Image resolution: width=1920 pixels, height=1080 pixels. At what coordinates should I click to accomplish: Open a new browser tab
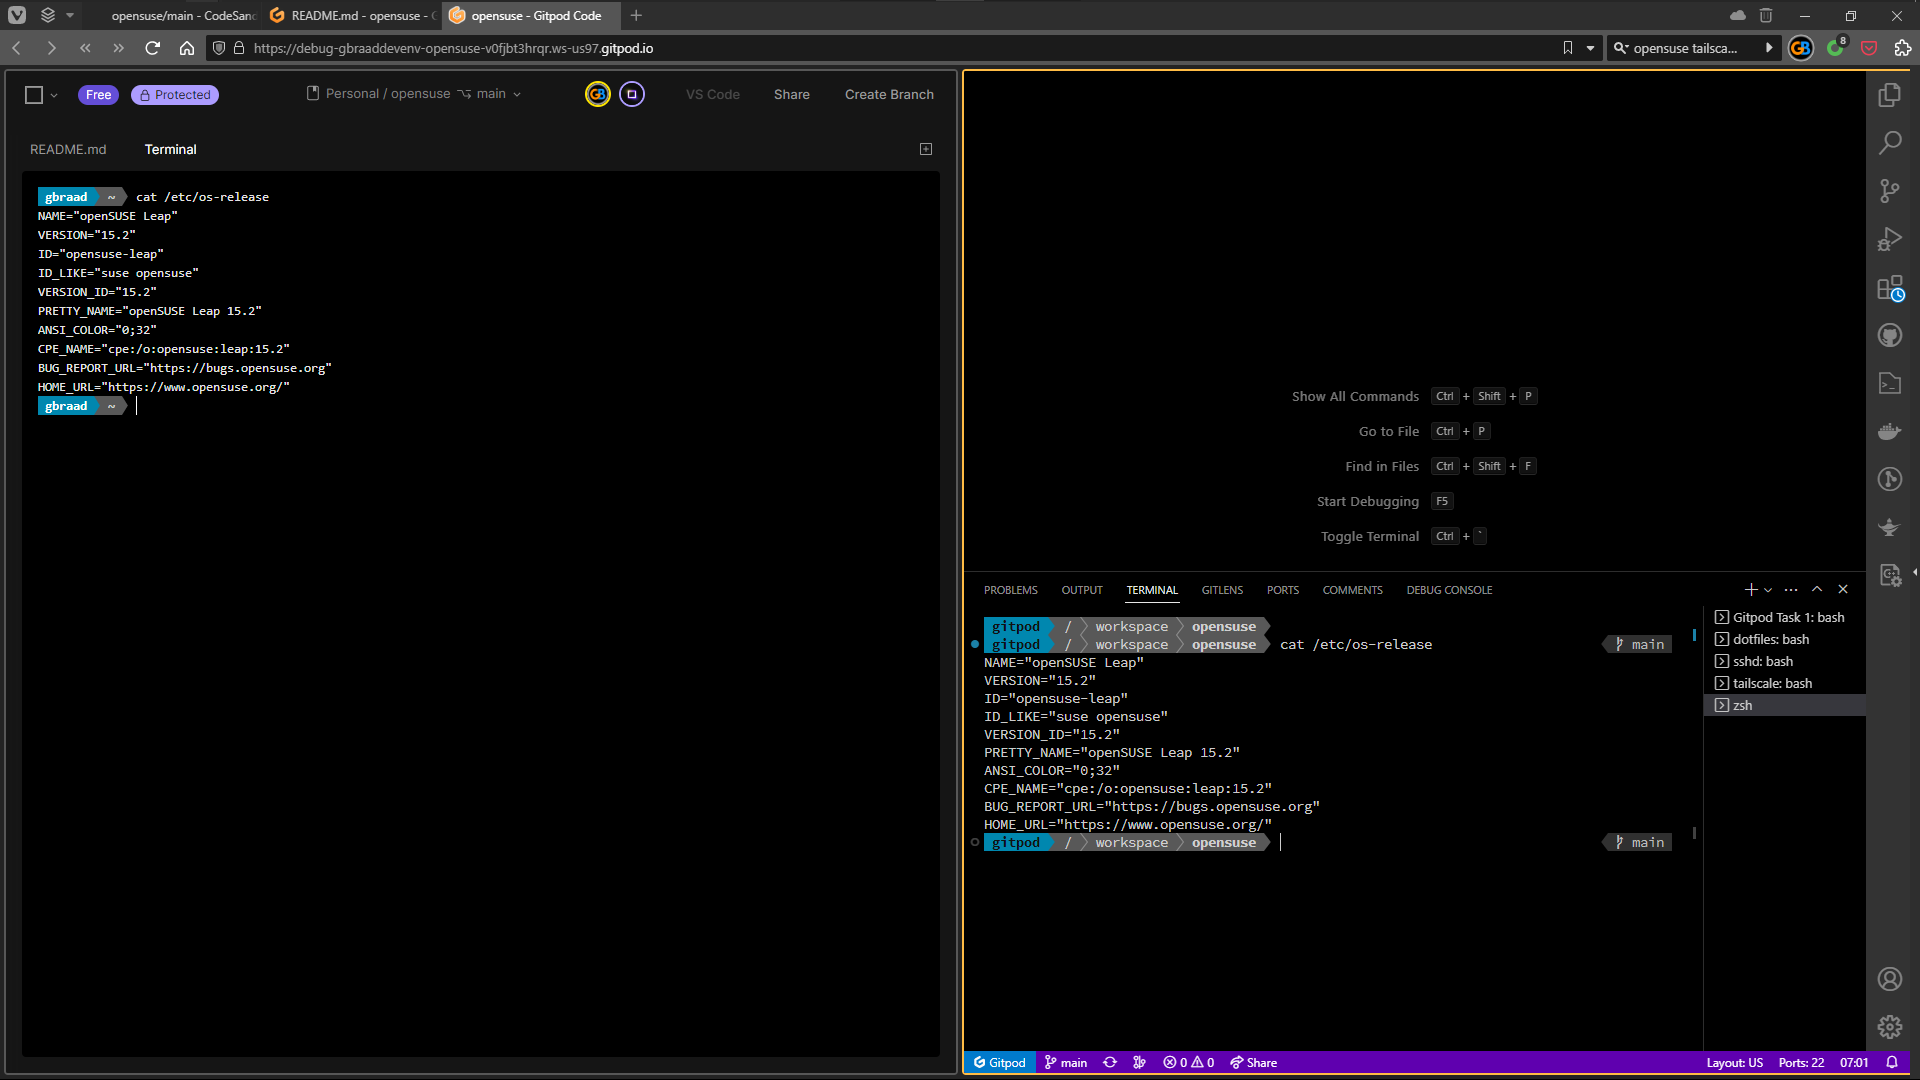pos(636,16)
